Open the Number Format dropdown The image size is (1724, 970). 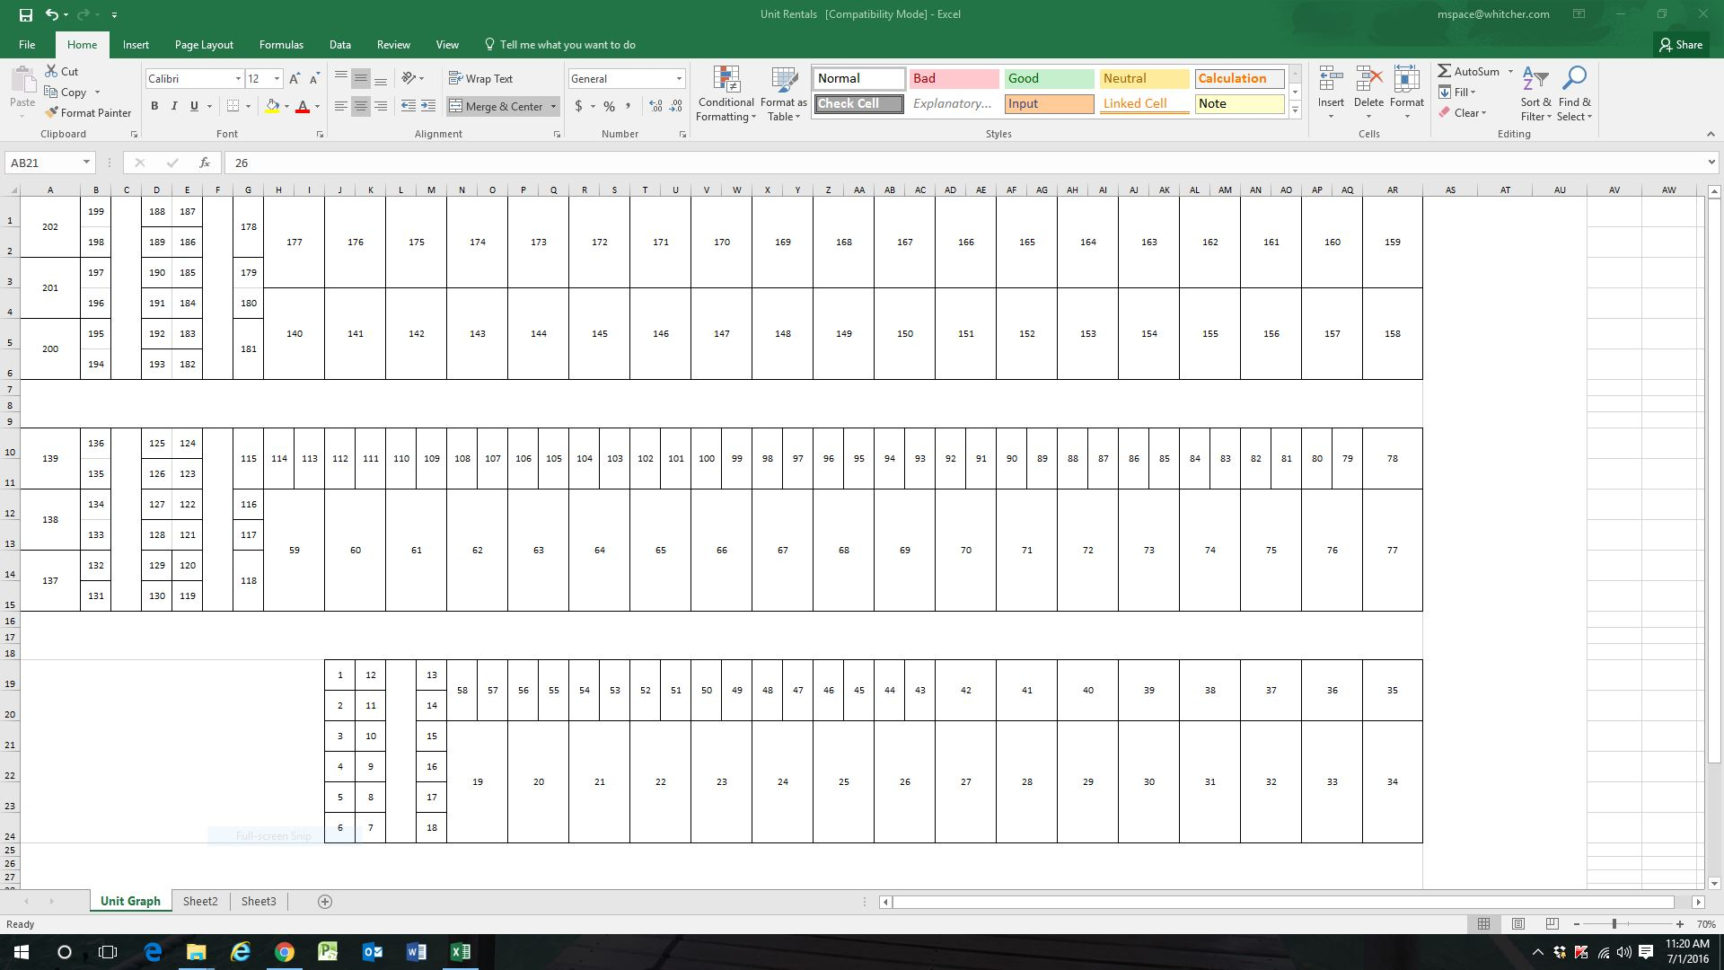[x=678, y=78]
